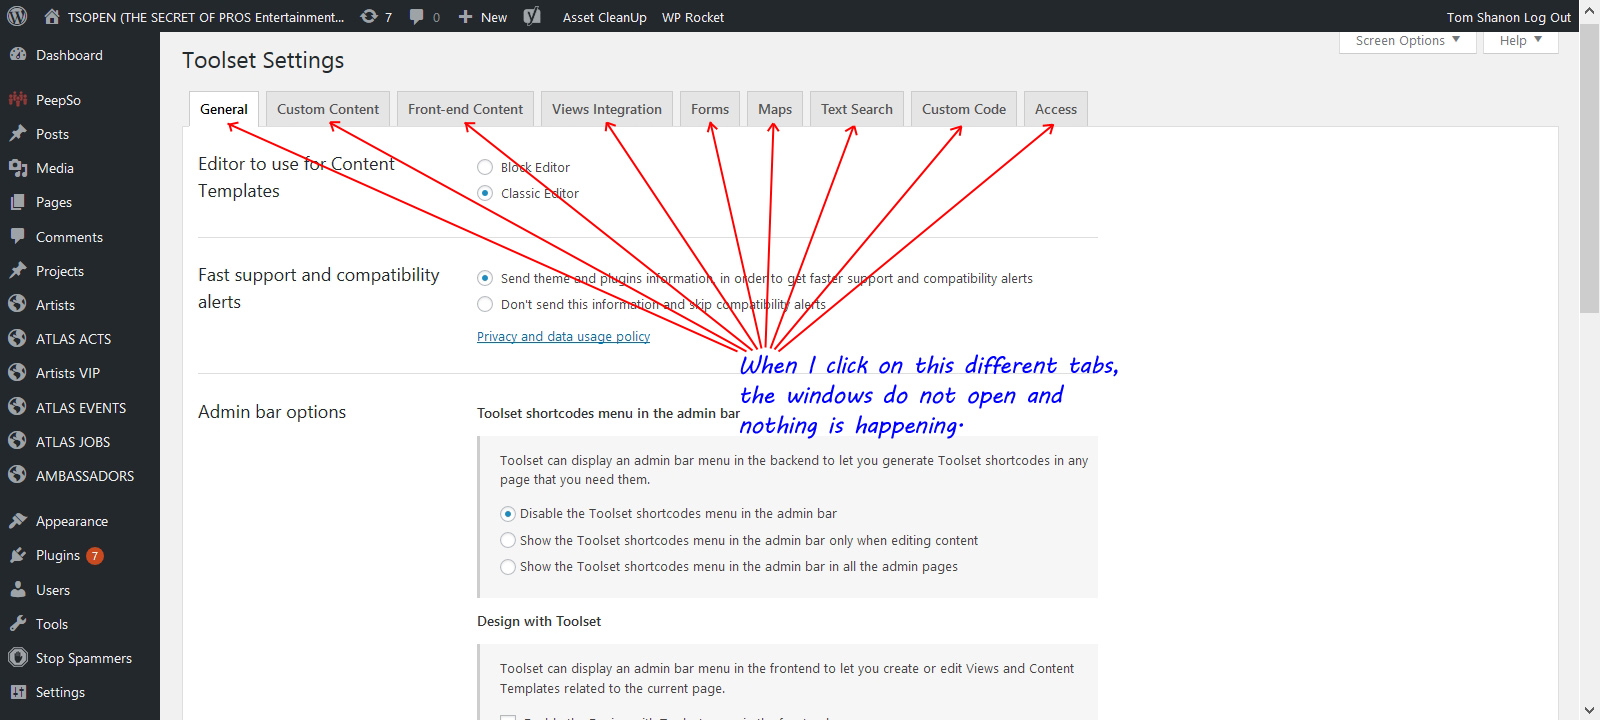This screenshot has height=720, width=1606.
Task: Select shortcodes menu only when editing content
Action: coord(508,540)
